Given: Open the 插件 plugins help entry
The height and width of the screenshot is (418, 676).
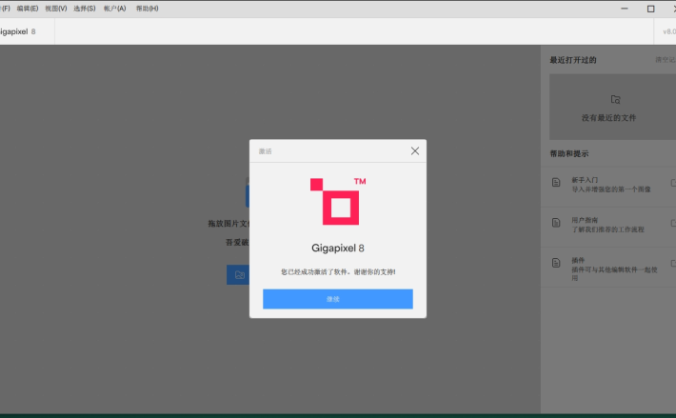Looking at the screenshot, I should (608, 267).
